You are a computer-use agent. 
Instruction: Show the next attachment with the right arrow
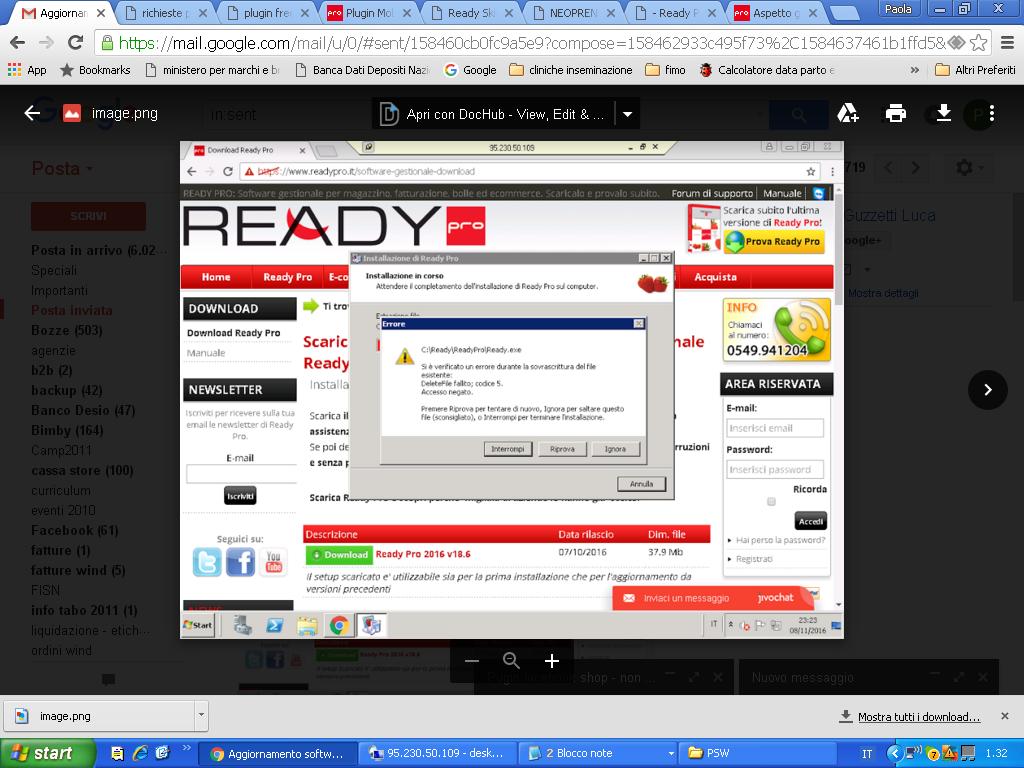(987, 390)
